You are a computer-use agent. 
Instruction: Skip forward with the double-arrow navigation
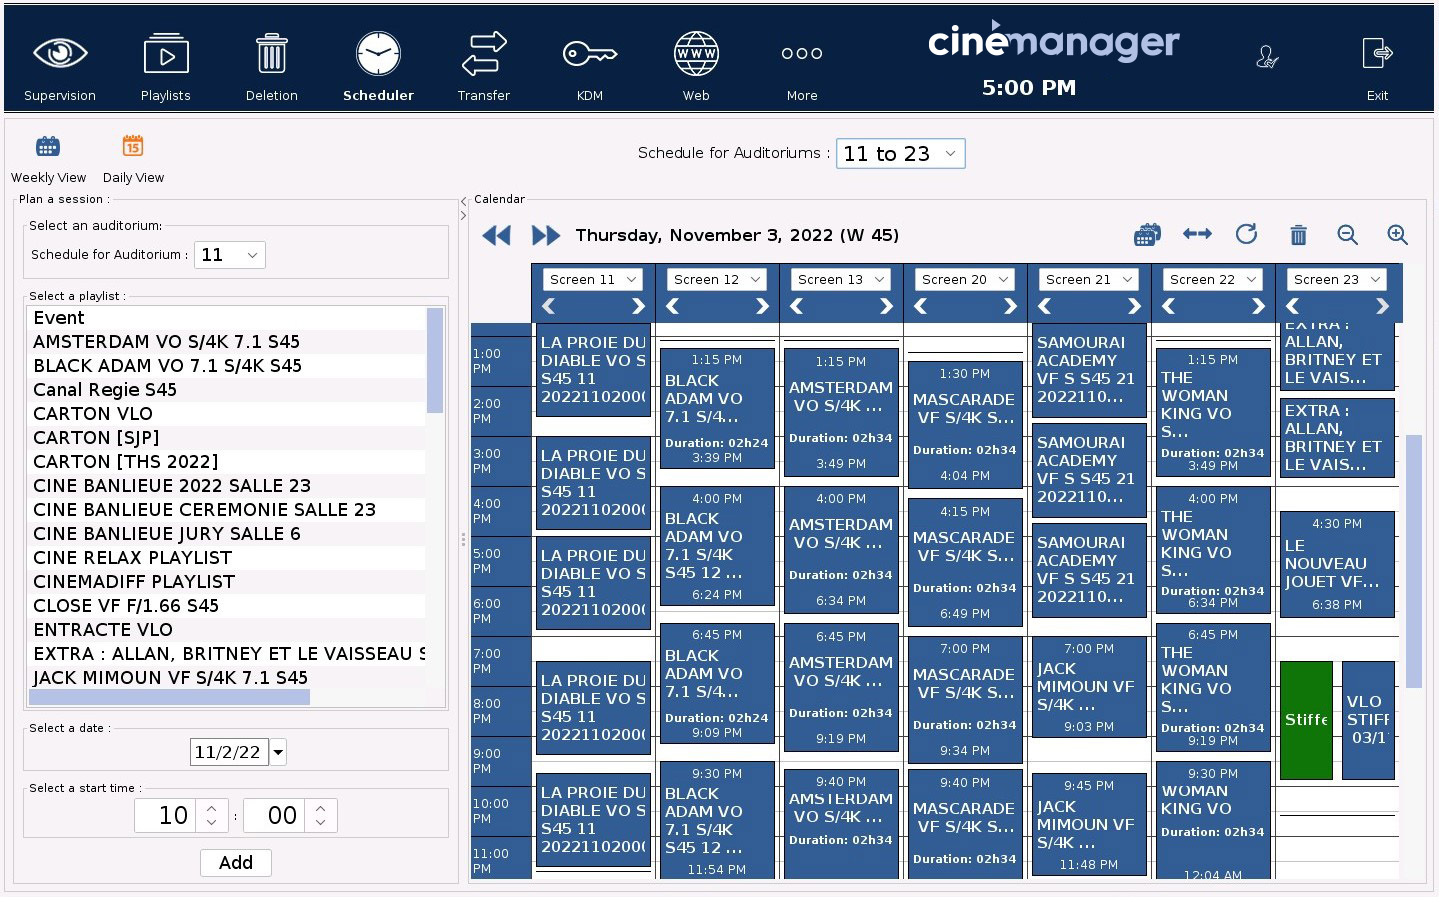[x=545, y=235]
